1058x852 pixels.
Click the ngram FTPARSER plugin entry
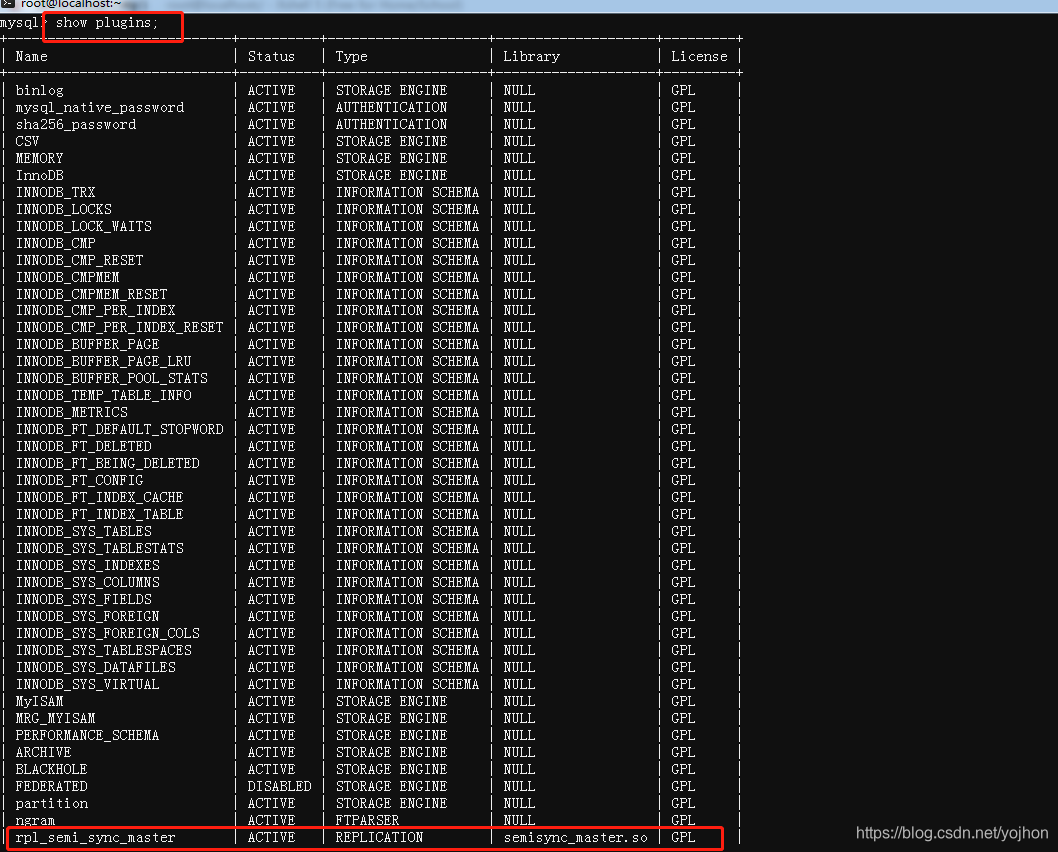tap(34, 820)
